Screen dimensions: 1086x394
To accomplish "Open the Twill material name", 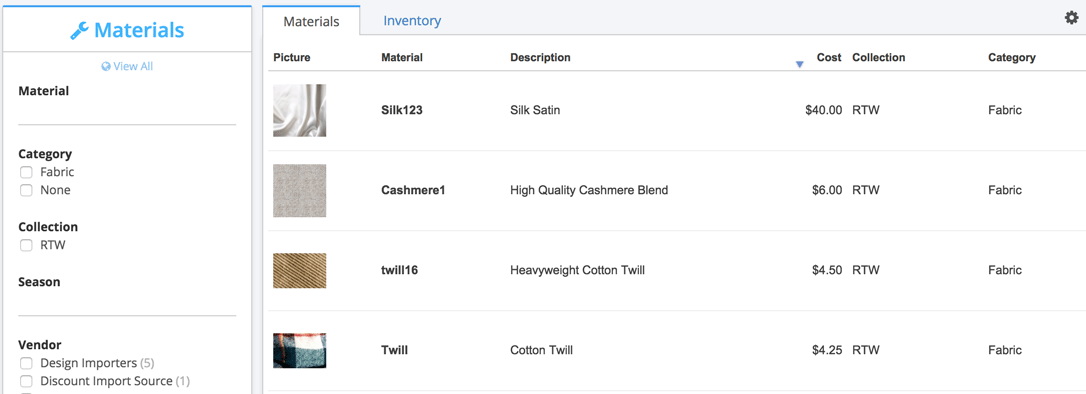I will 394,350.
